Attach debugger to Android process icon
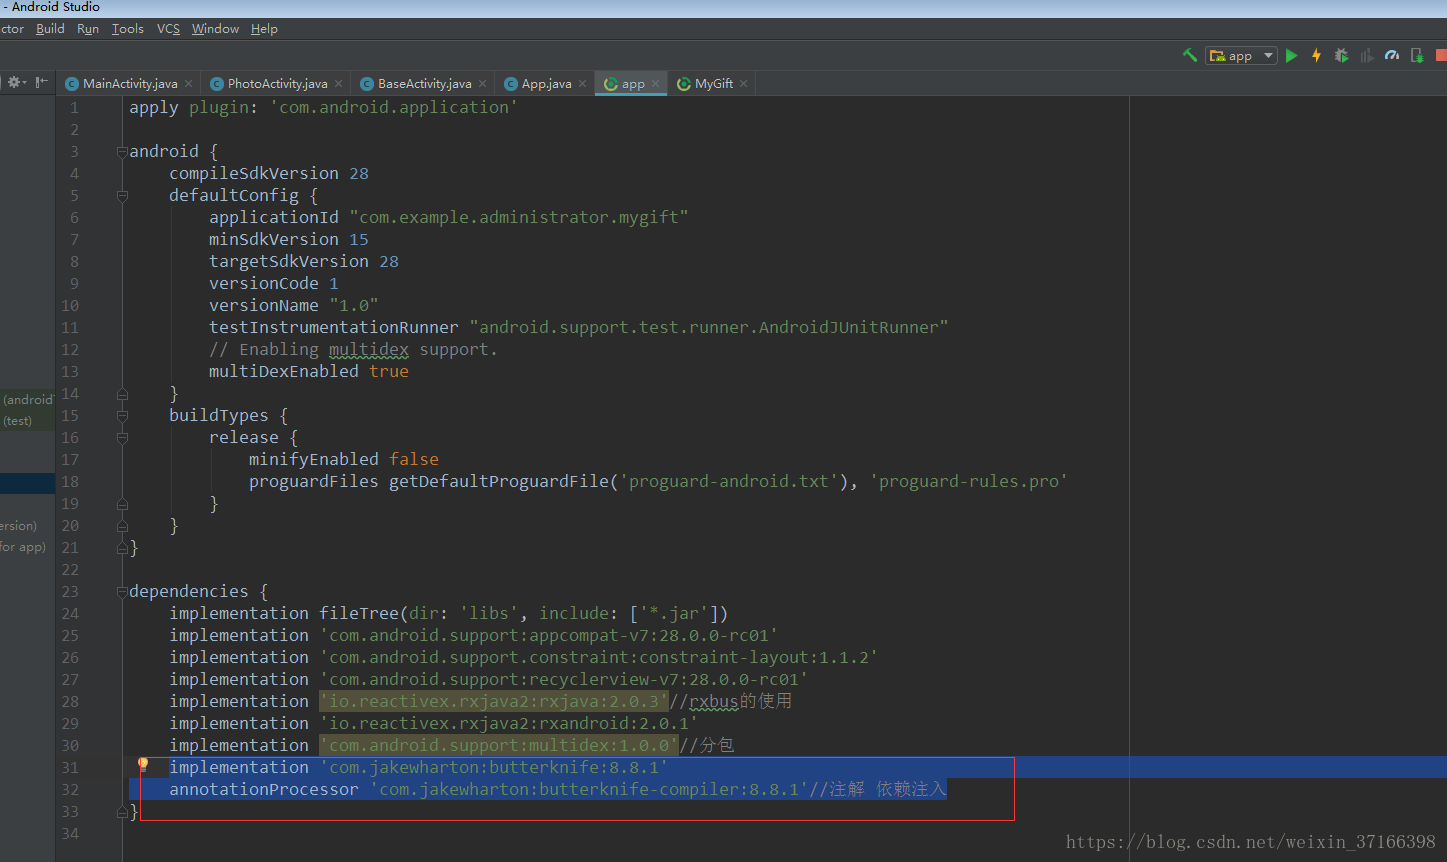The image size is (1447, 862). [x=1417, y=56]
